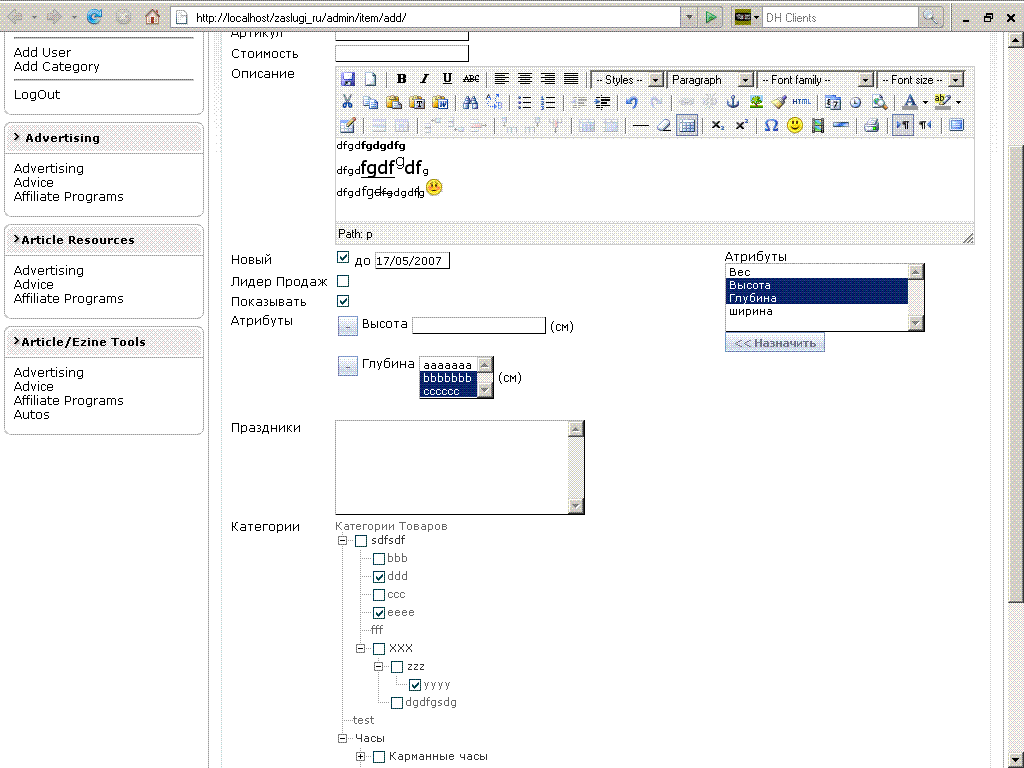
Task: Click the Save icon in editor toolbar
Action: click(348, 79)
